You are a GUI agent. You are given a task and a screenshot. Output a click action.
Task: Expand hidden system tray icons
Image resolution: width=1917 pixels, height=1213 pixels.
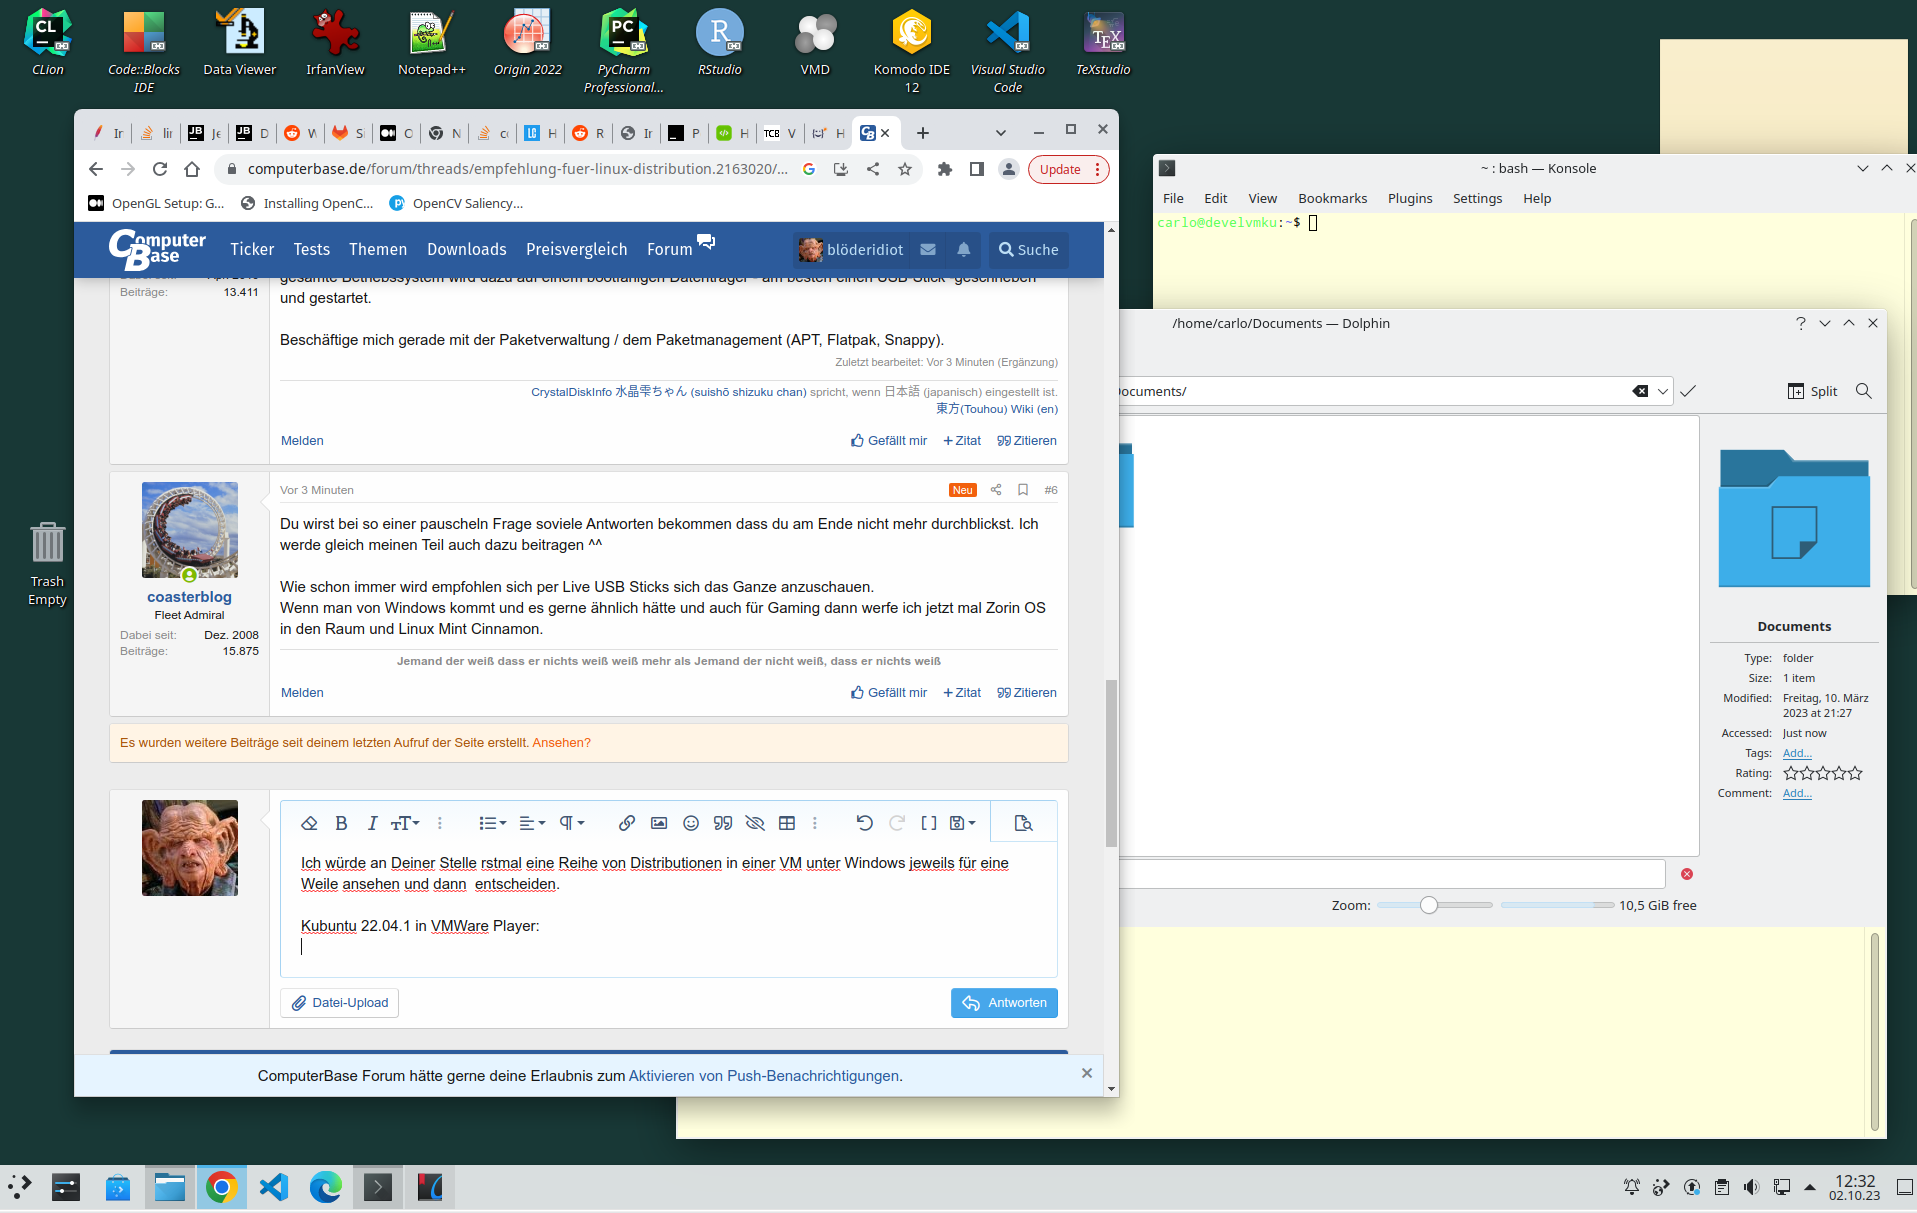1810,1187
